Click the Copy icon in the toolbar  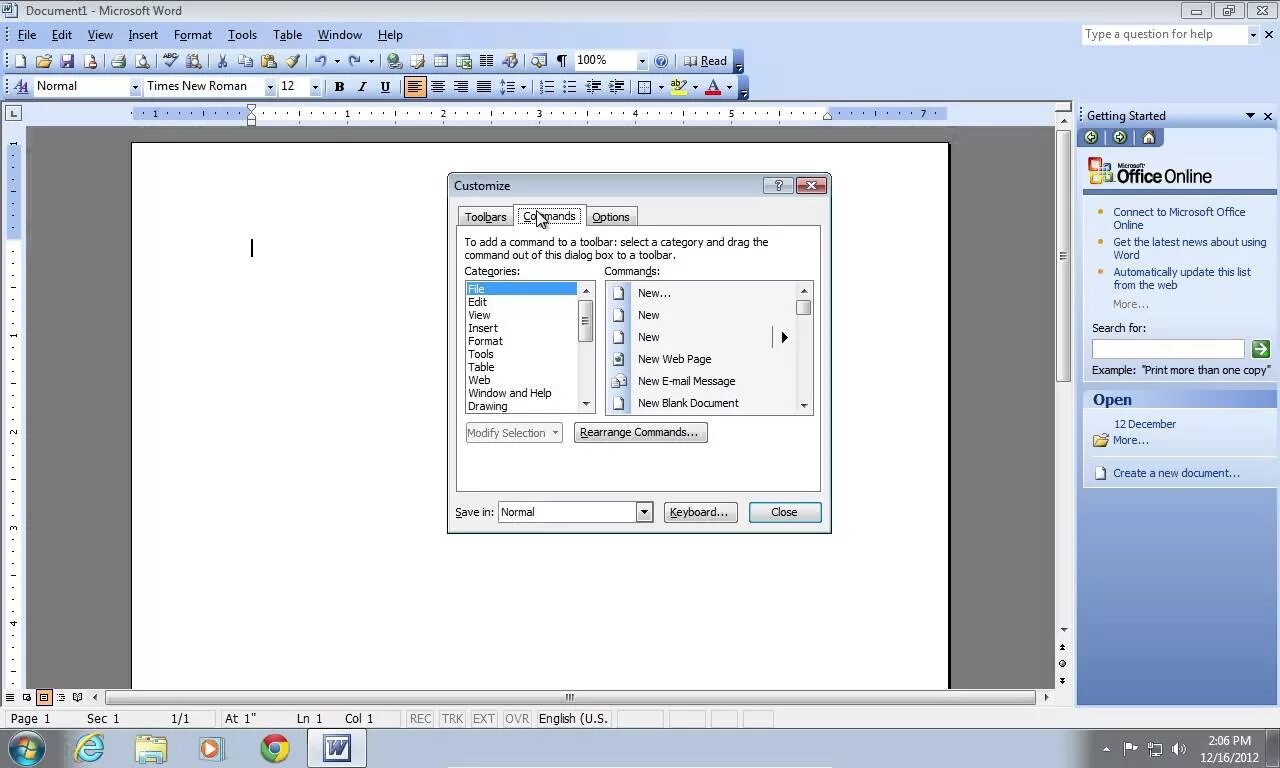point(245,61)
